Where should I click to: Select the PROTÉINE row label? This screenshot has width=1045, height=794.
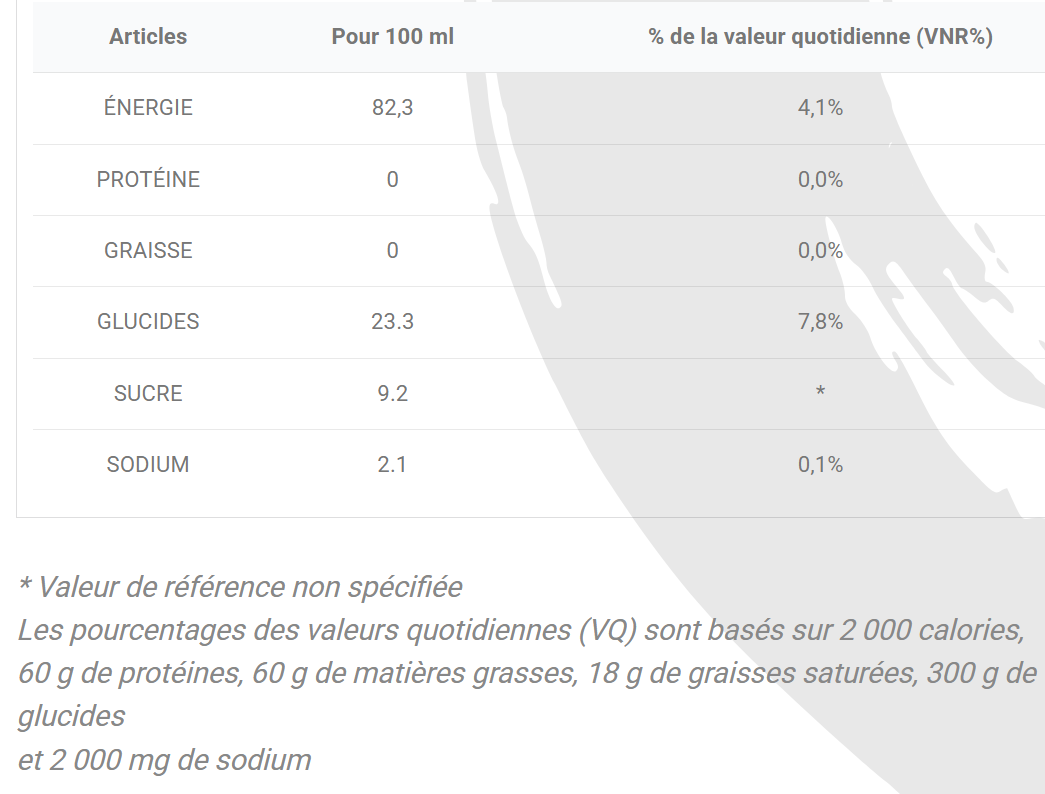click(x=148, y=179)
